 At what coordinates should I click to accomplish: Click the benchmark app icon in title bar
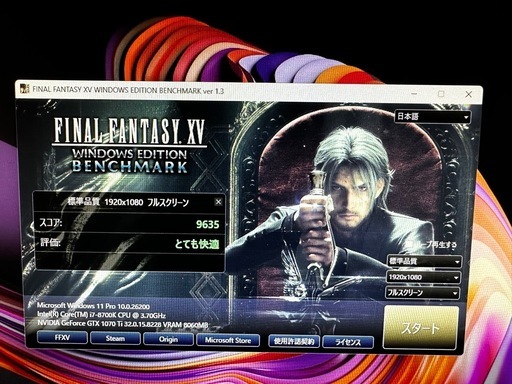tap(25, 89)
